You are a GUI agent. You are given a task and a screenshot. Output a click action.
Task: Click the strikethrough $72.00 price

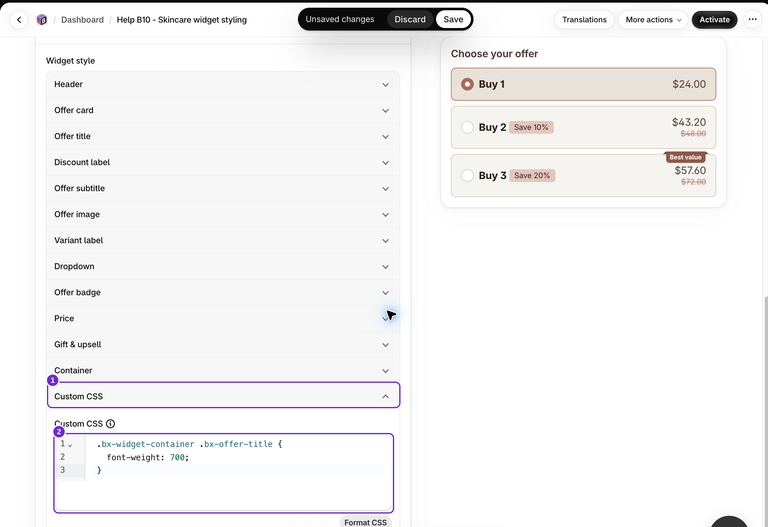tap(694, 182)
